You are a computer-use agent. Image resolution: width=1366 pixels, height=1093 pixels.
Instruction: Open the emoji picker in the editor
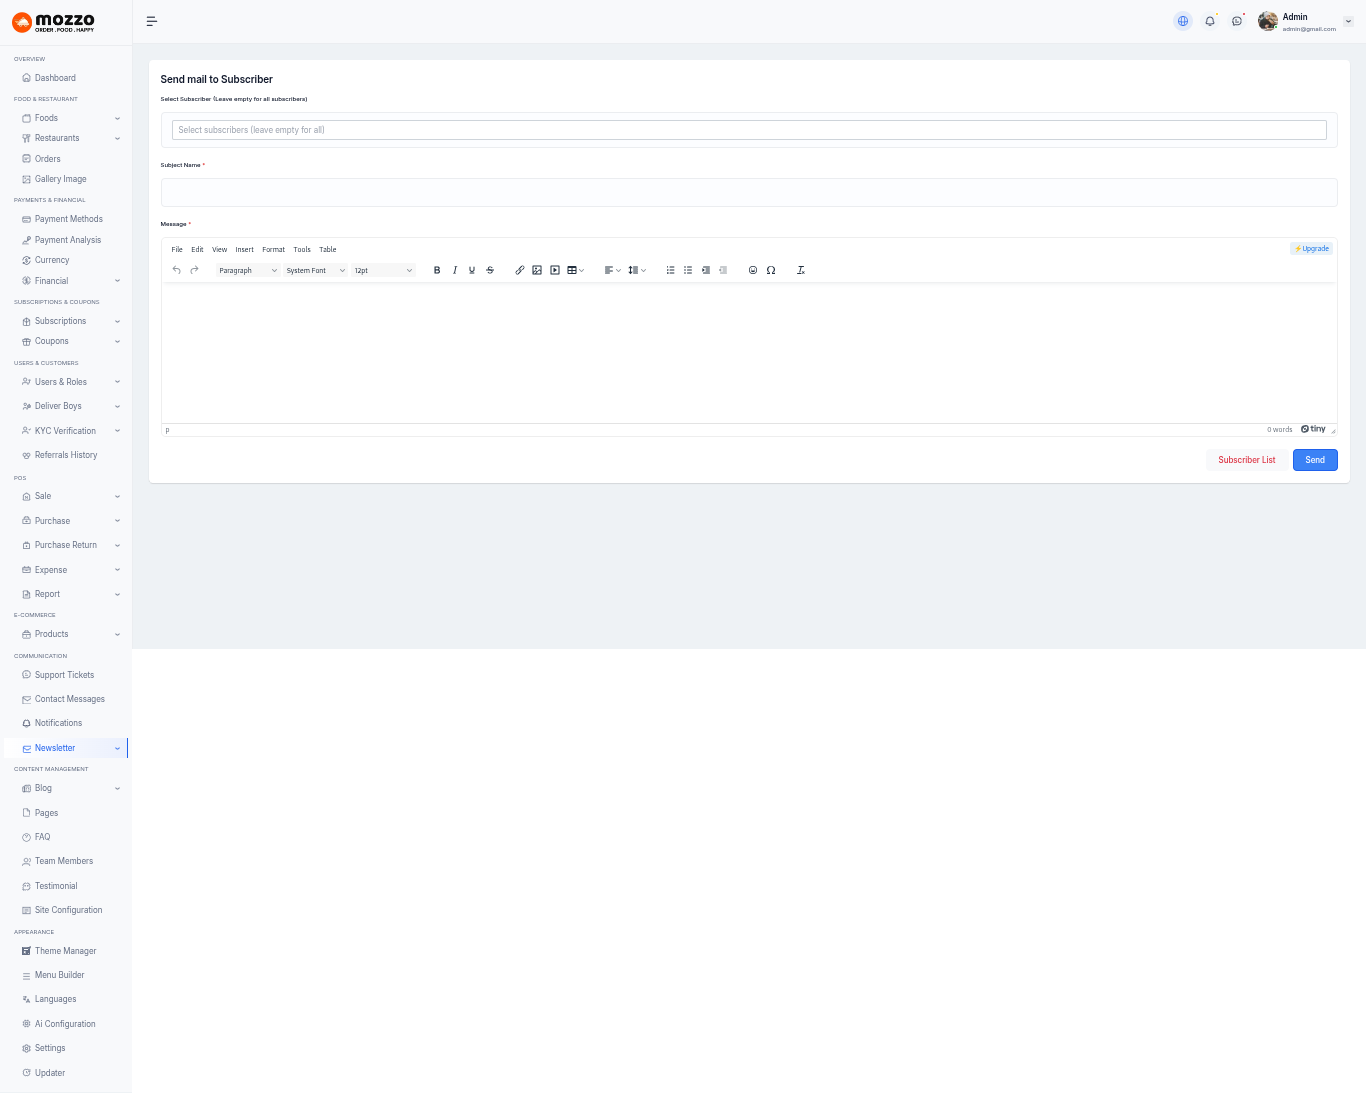[753, 270]
